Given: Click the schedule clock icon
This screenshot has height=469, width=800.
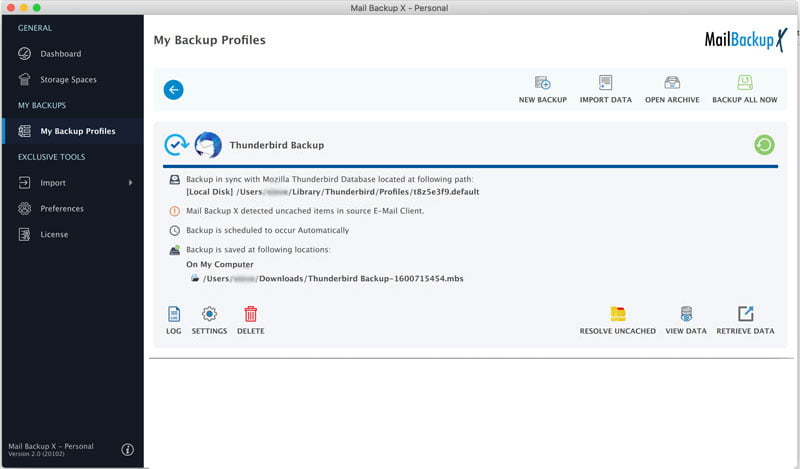Looking at the screenshot, I should click(174, 231).
